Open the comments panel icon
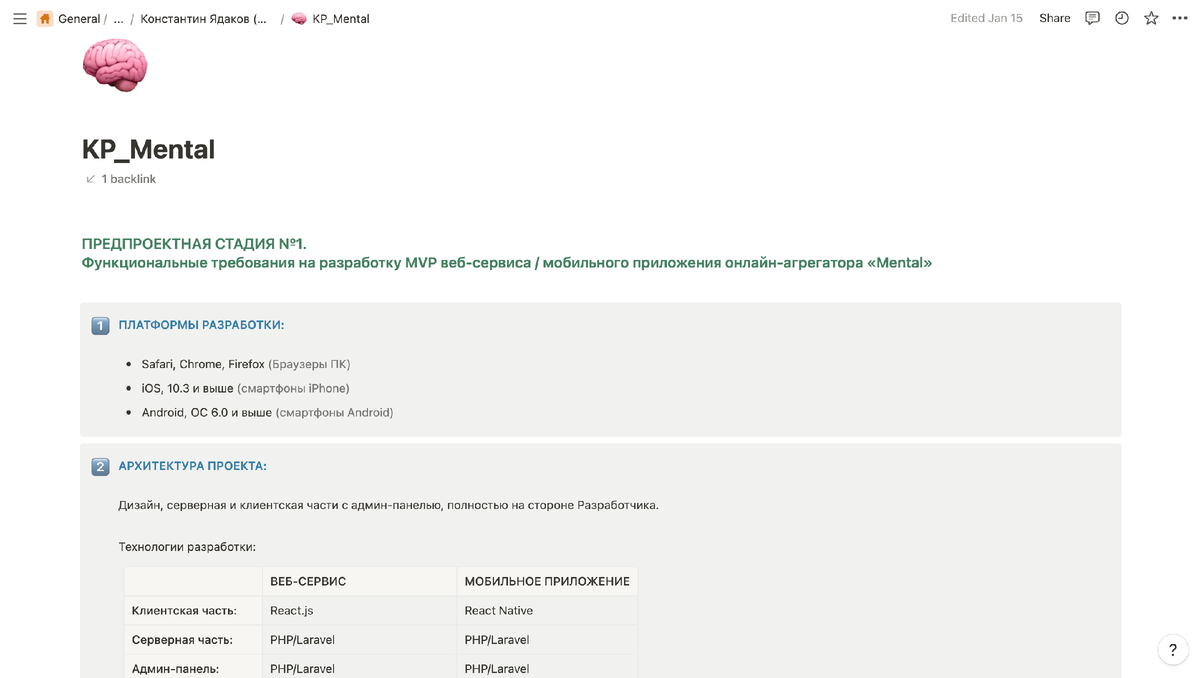Screen dimensions: 1200x678 point(1092,18)
